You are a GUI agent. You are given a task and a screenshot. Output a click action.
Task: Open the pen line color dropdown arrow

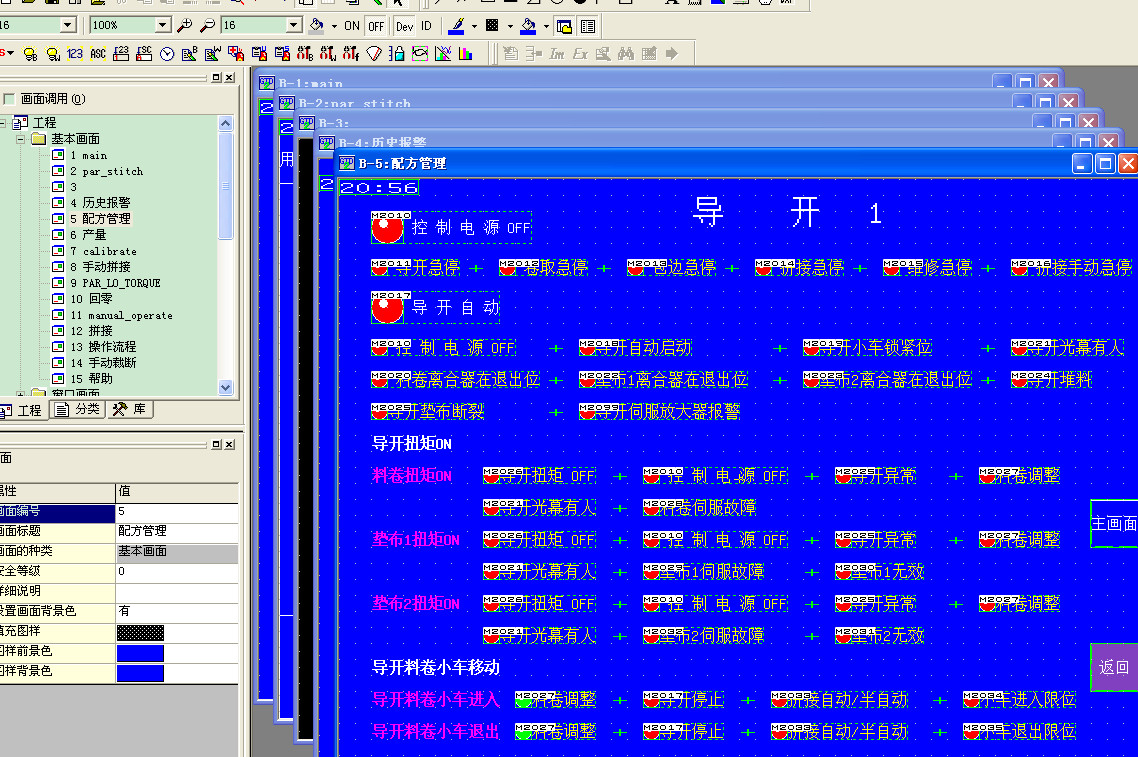[474, 26]
